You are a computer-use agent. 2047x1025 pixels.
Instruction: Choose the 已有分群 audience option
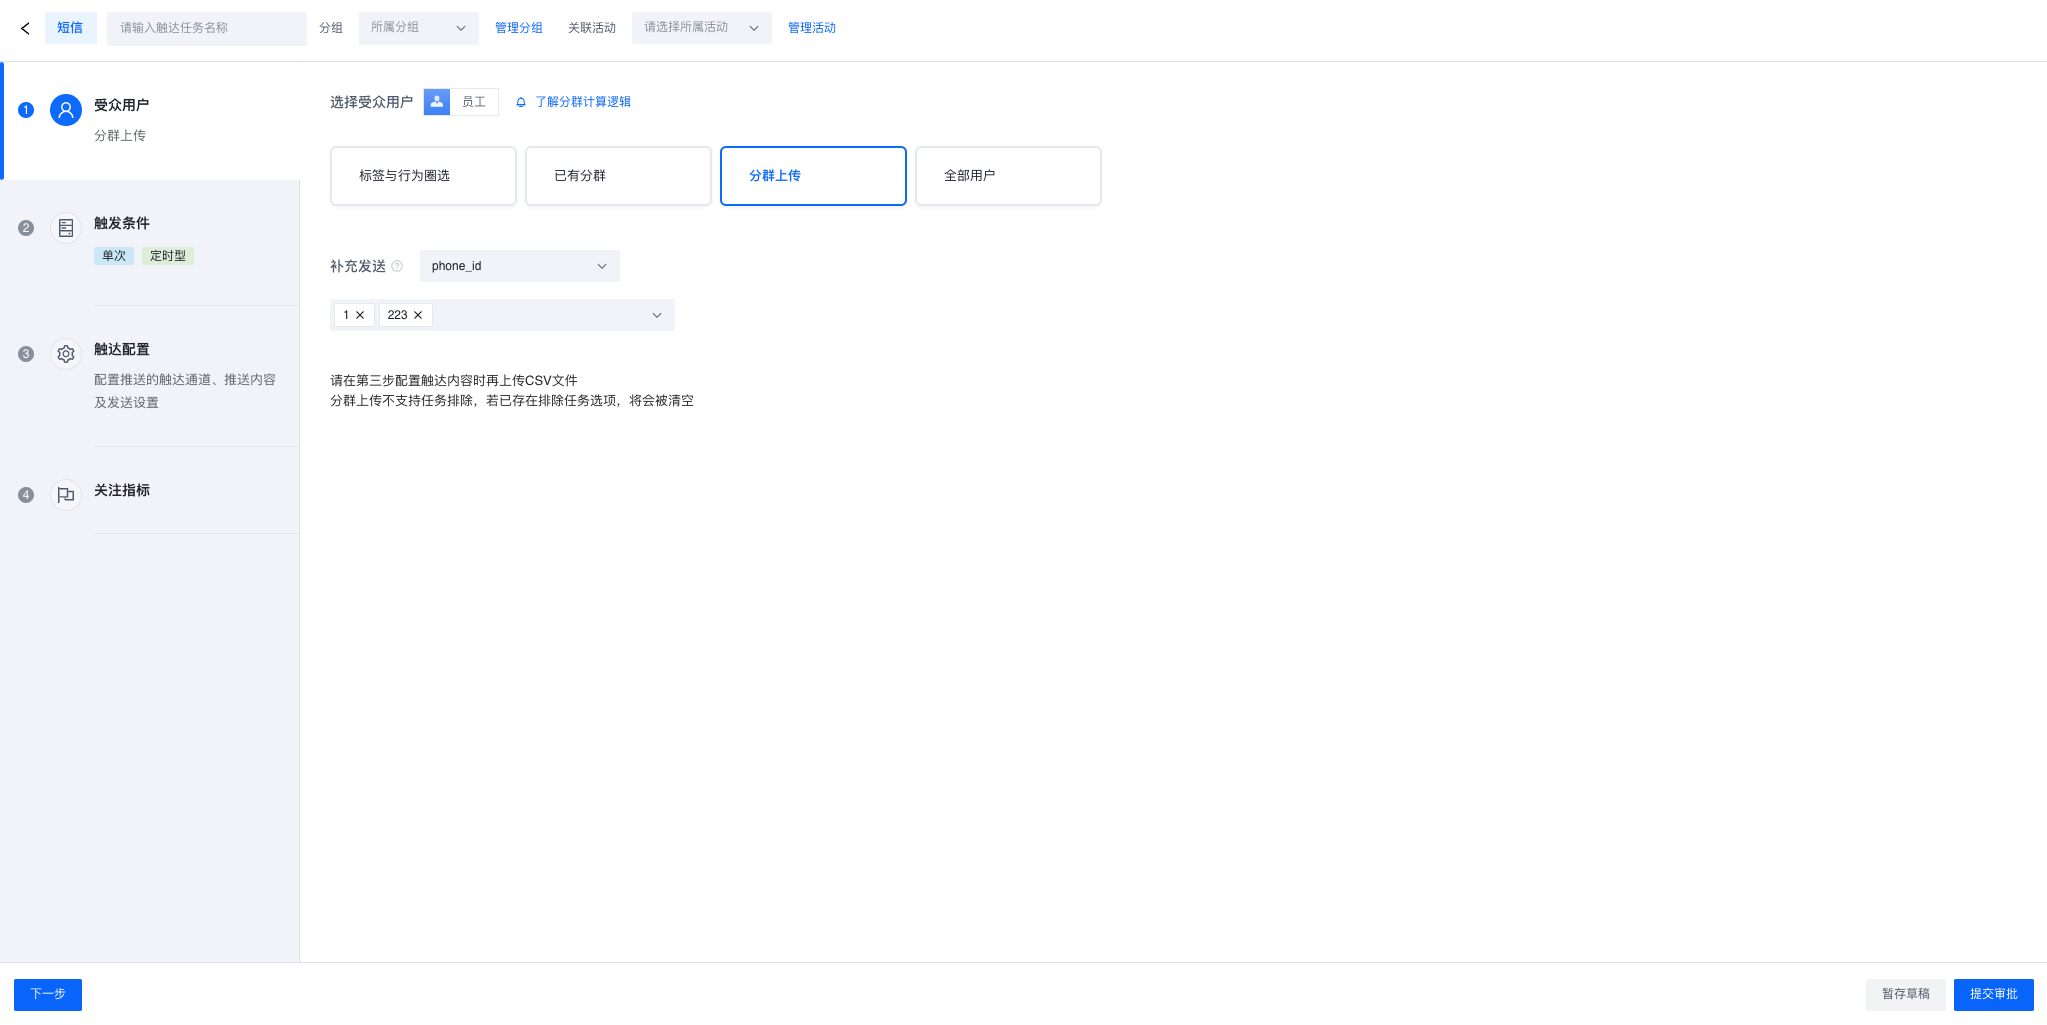(618, 176)
